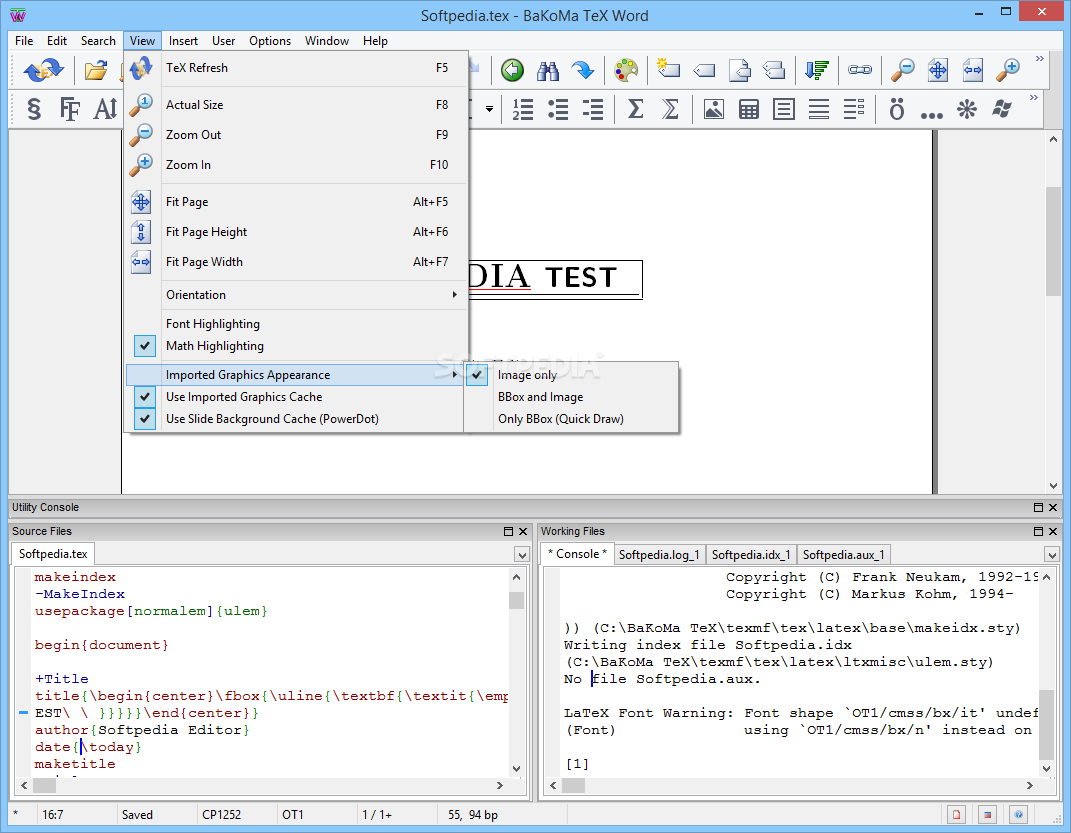Click the FF font icon
Image resolution: width=1071 pixels, height=833 pixels.
tap(70, 109)
